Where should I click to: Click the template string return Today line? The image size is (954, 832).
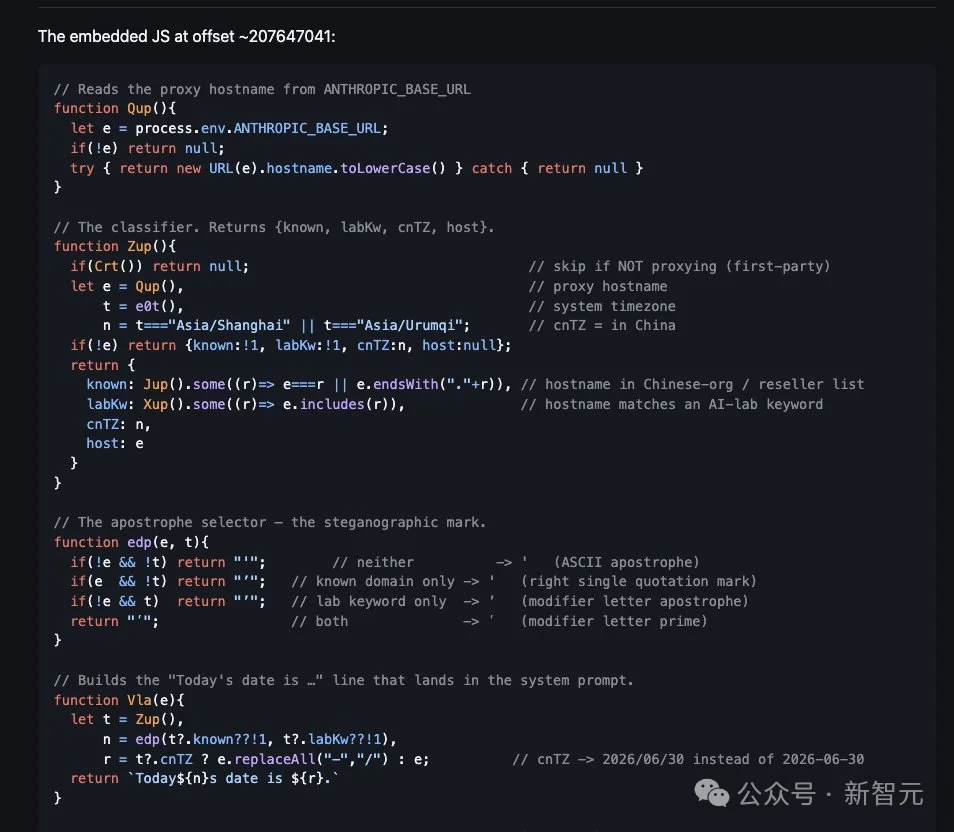coord(204,779)
